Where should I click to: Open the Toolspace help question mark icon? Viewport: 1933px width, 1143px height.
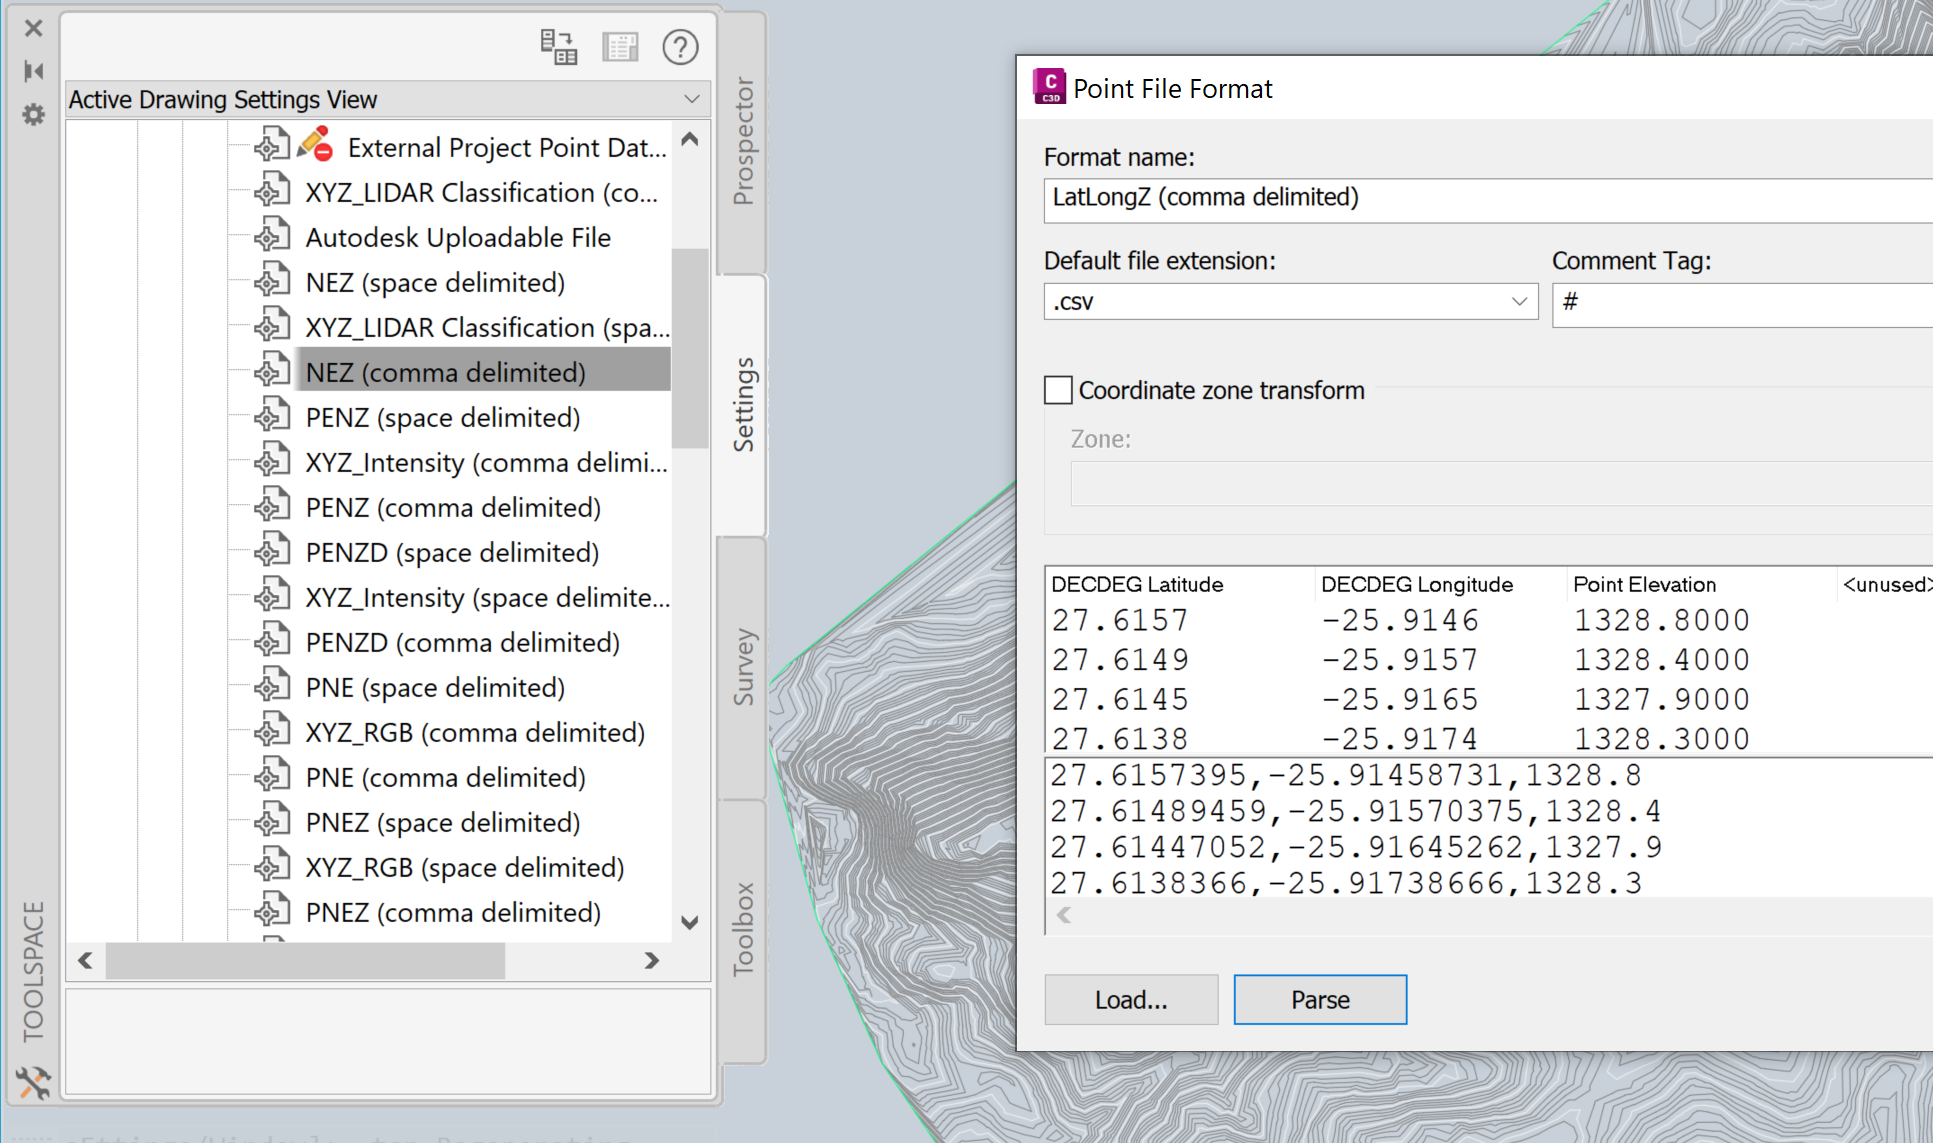[681, 47]
